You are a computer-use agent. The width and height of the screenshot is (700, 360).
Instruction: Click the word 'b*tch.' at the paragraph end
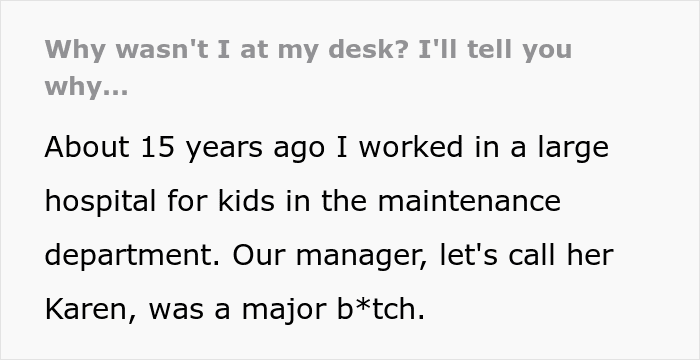tap(381, 309)
